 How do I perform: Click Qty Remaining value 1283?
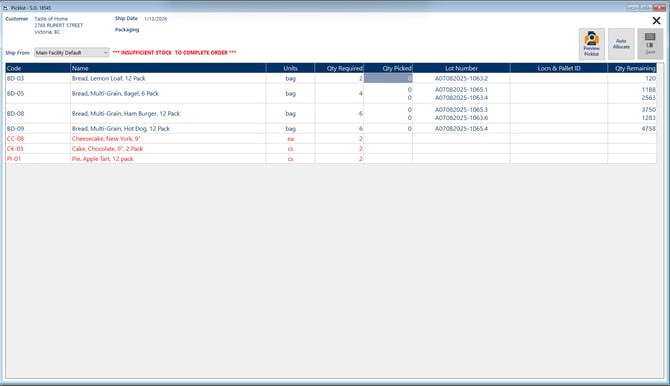click(x=649, y=118)
